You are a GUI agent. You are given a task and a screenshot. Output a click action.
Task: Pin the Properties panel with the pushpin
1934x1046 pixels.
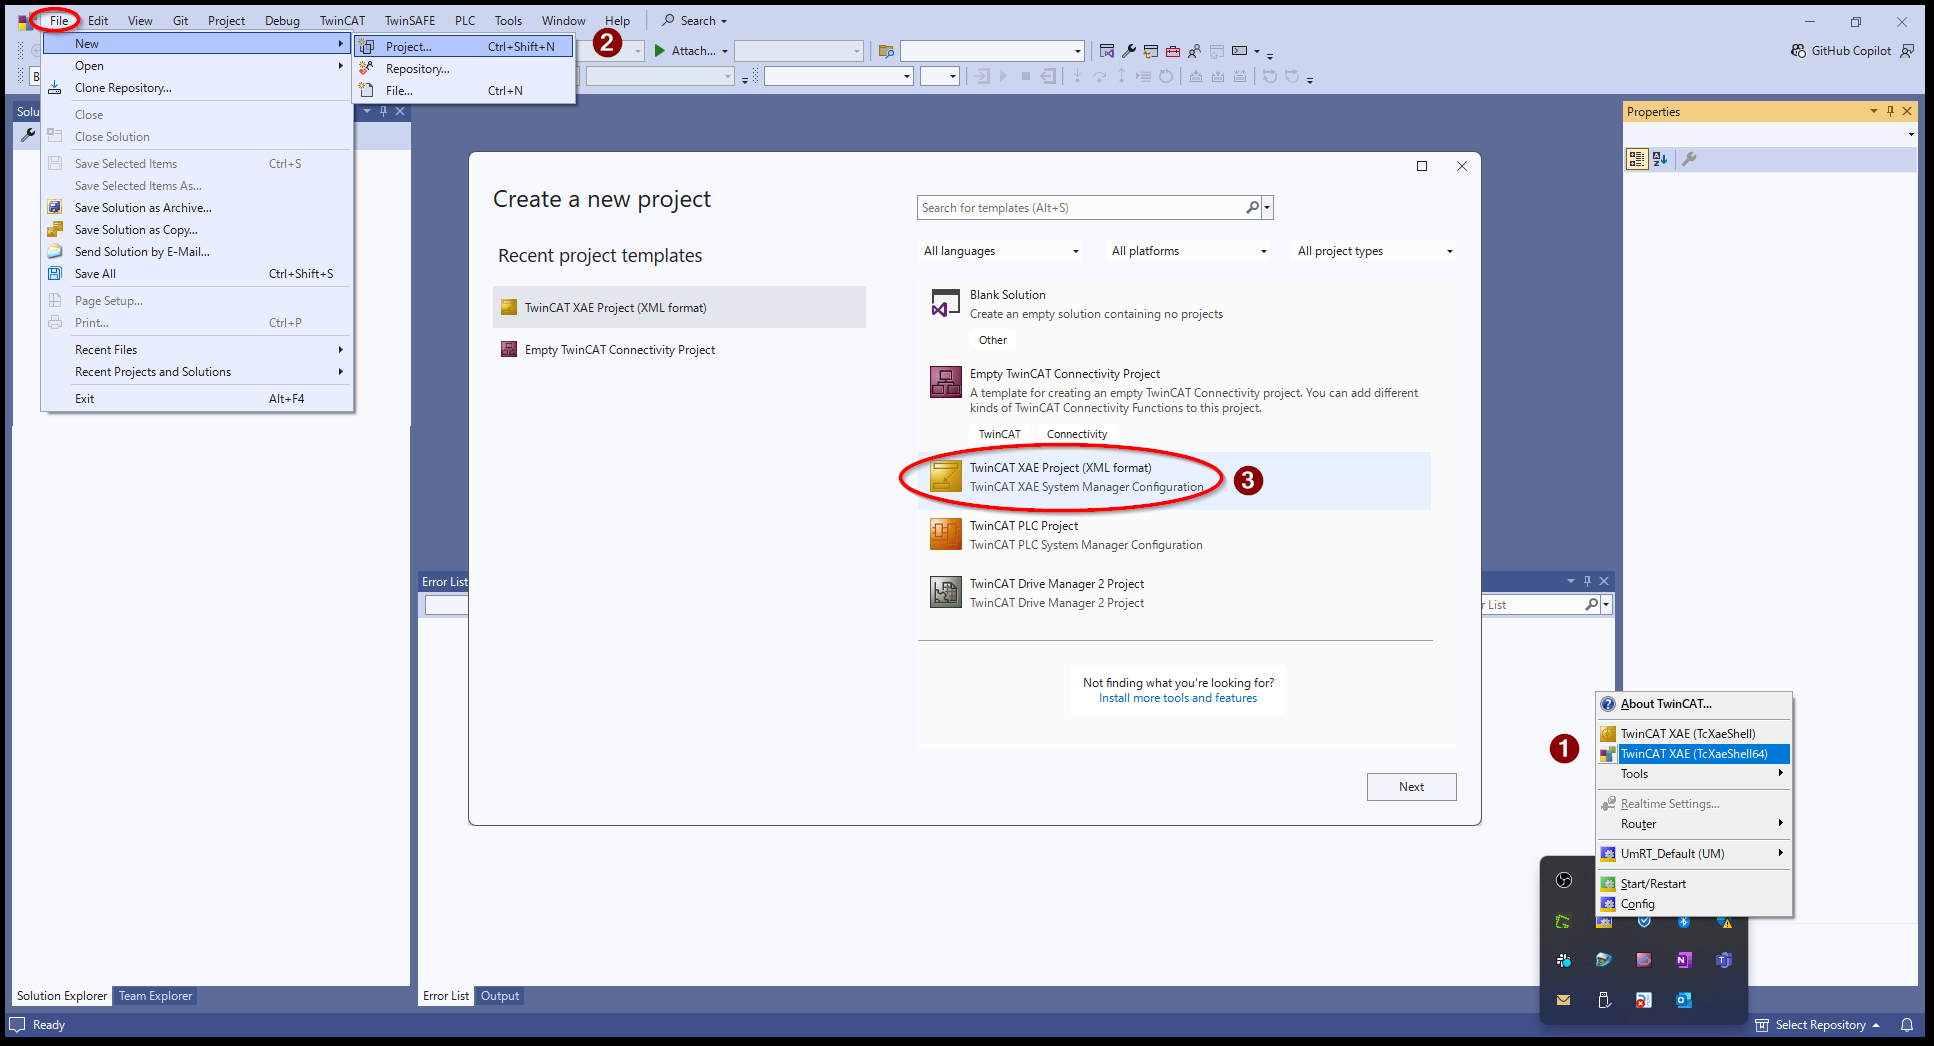[1890, 111]
